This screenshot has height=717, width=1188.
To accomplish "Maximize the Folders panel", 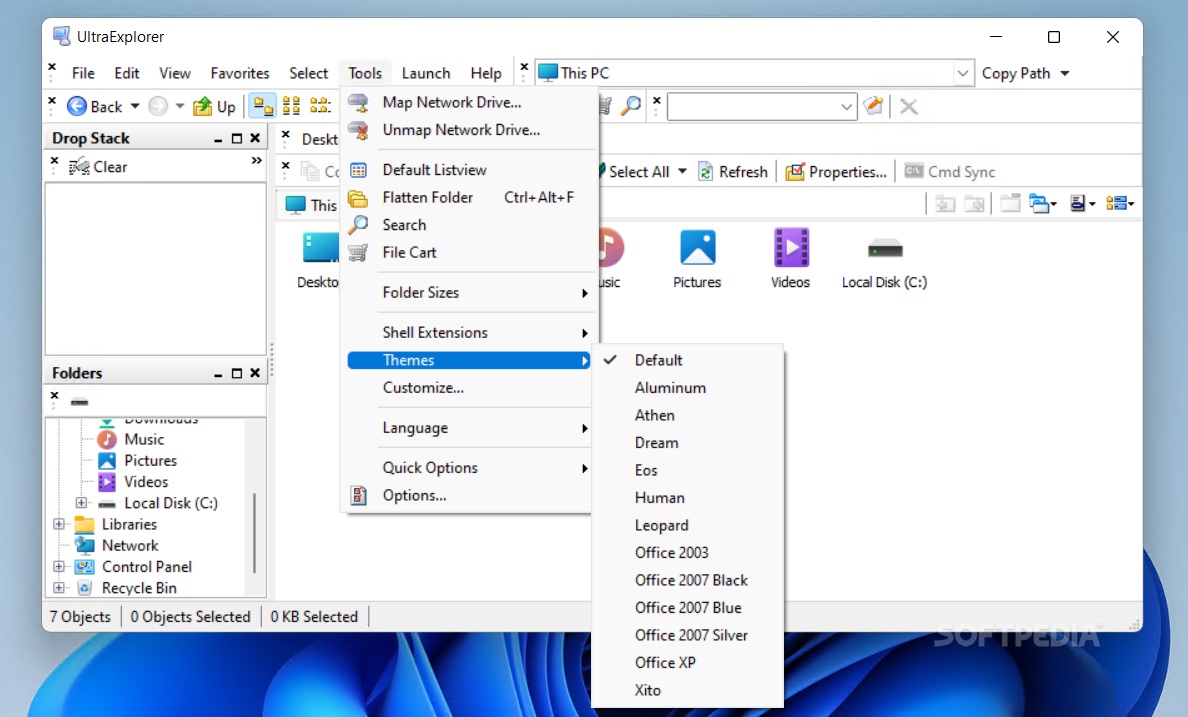I will click(236, 373).
